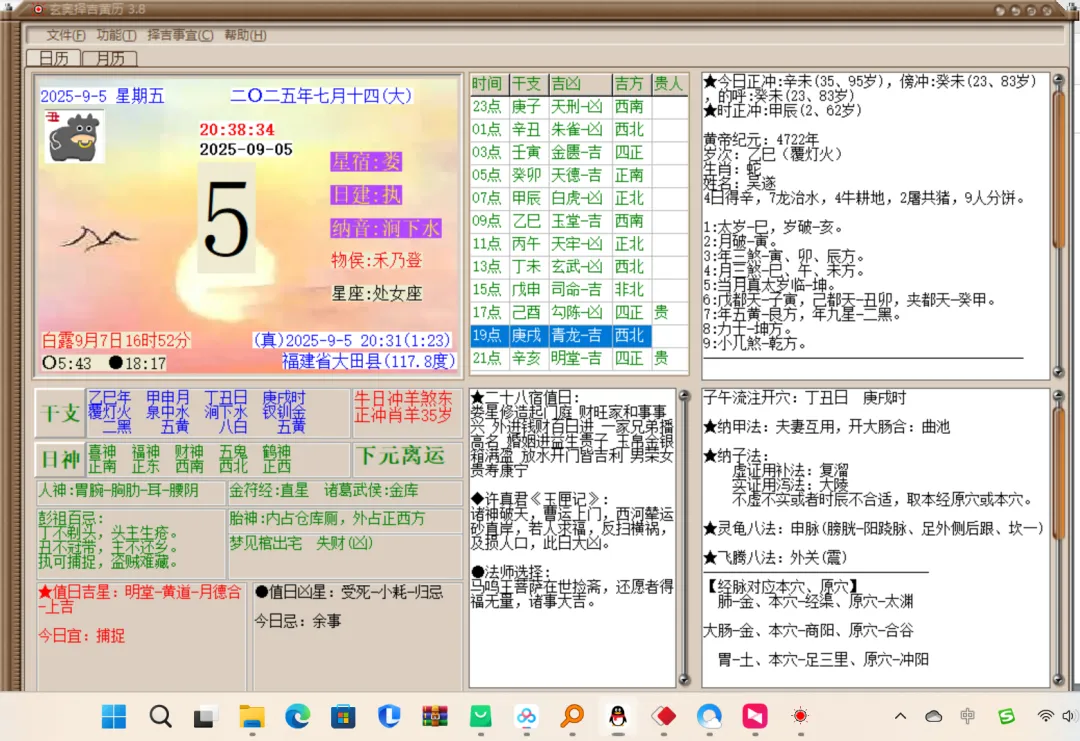
Task: Open the 择吉事宜 menu
Action: (x=180, y=35)
